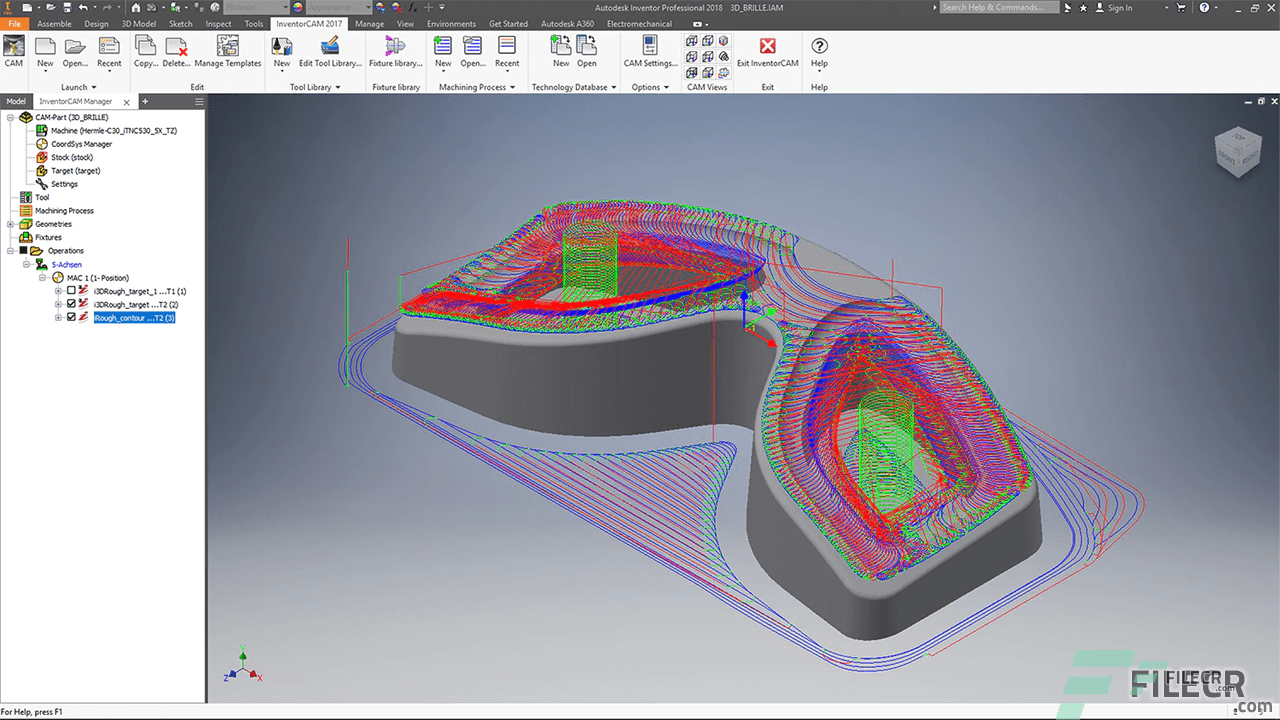Click Manage Templates
The image size is (1280, 720).
228,50
